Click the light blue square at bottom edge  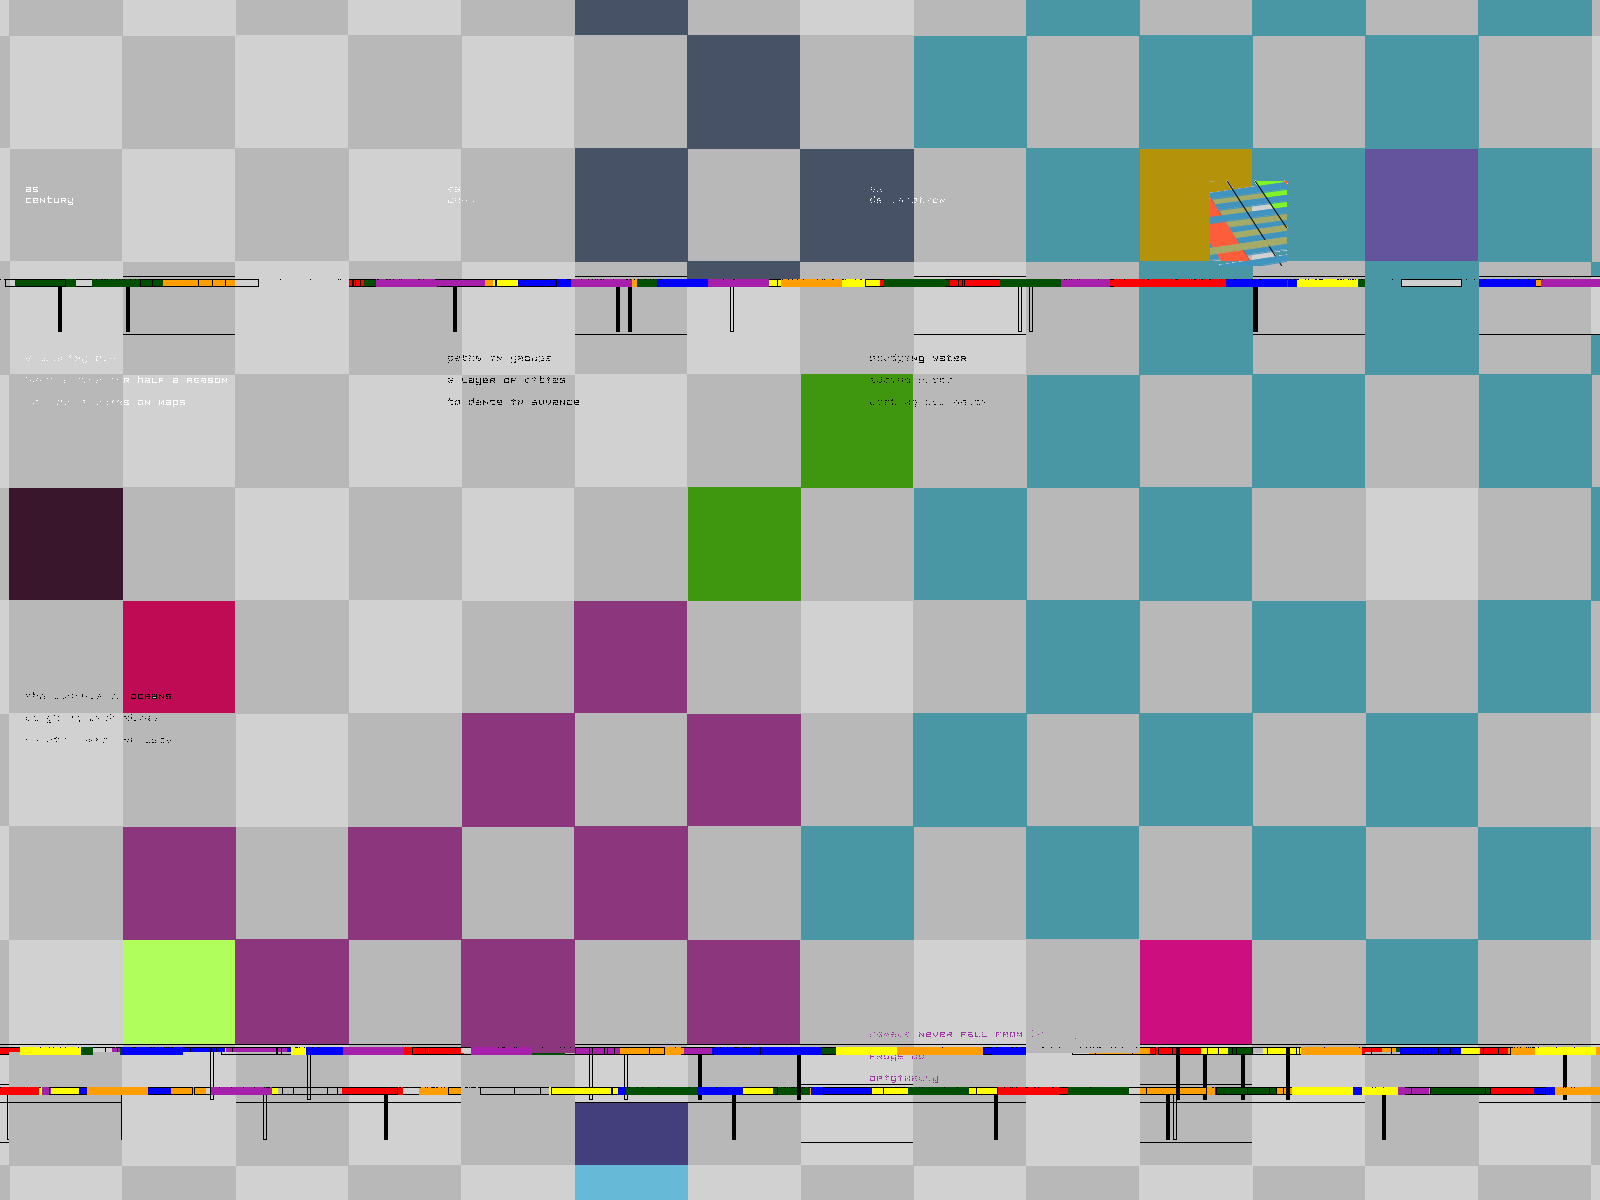pyautogui.click(x=631, y=1182)
